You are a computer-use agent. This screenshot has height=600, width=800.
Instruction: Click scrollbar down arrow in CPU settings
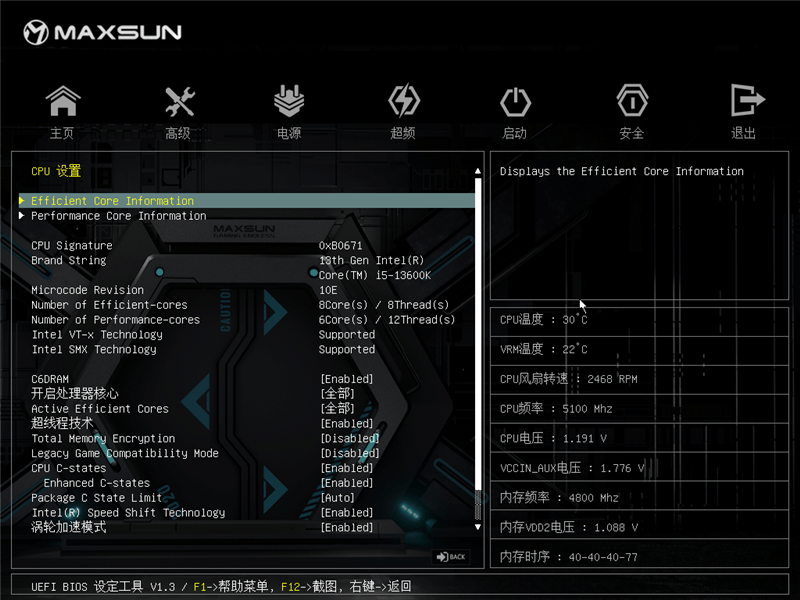(478, 527)
